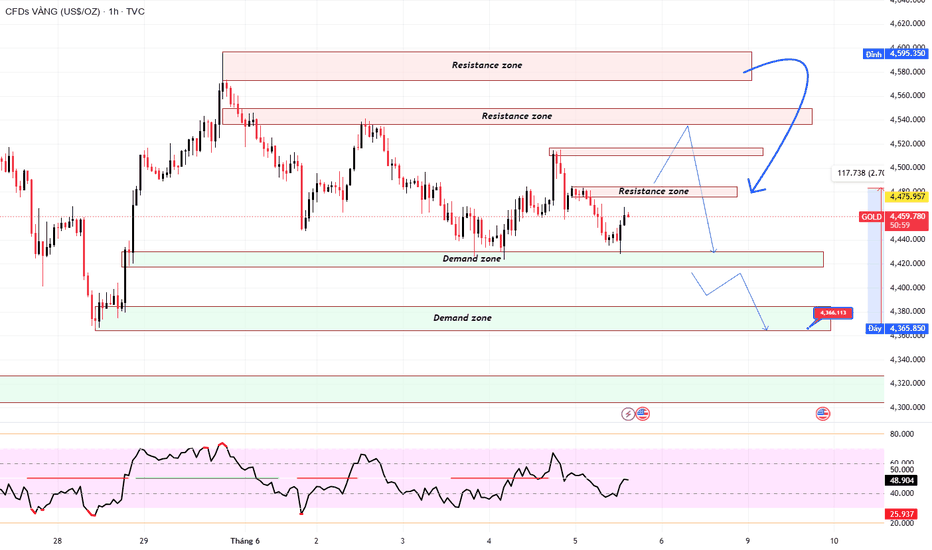Select the topmost Resistance zone rectangle
The image size is (932, 550).
click(x=487, y=65)
